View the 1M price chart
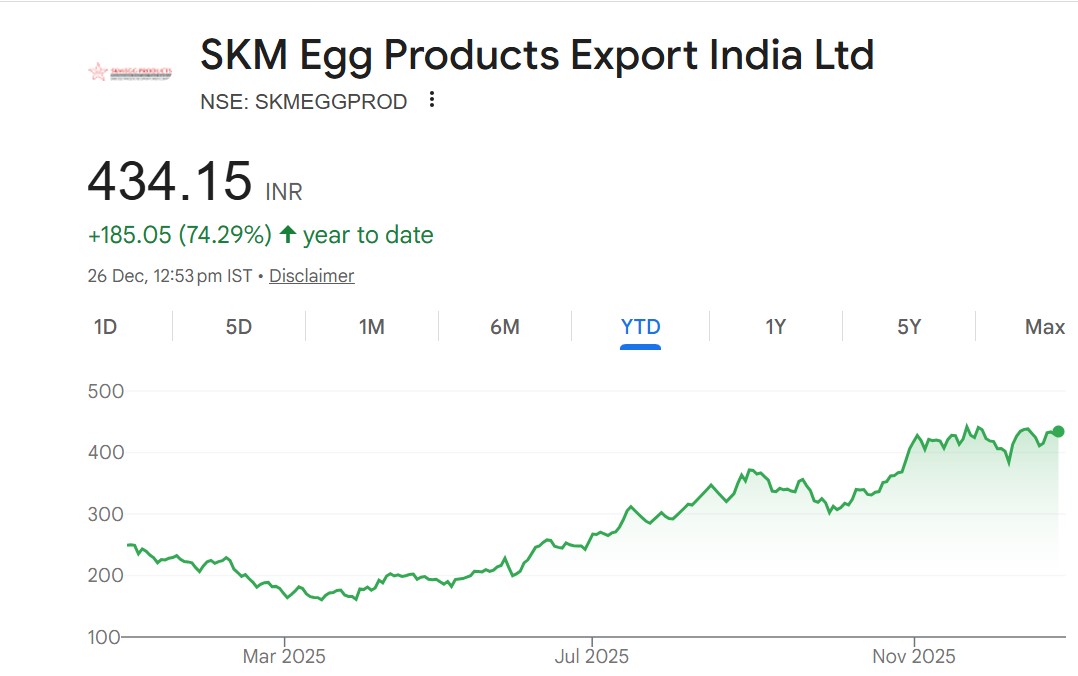The width and height of the screenshot is (1078, 676). (x=372, y=327)
